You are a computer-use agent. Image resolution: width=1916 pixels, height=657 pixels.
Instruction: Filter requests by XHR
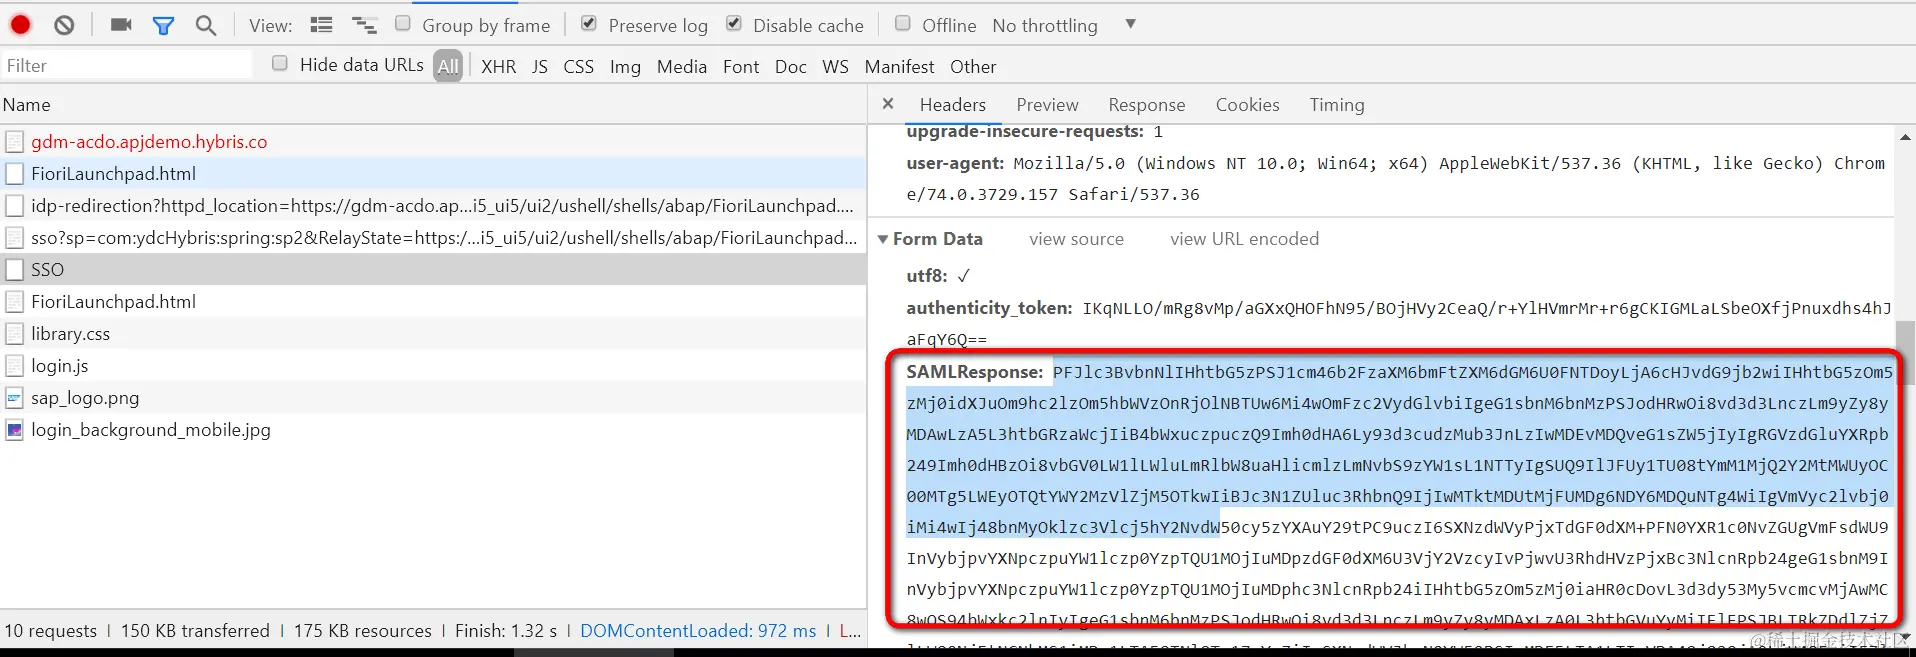tap(499, 66)
